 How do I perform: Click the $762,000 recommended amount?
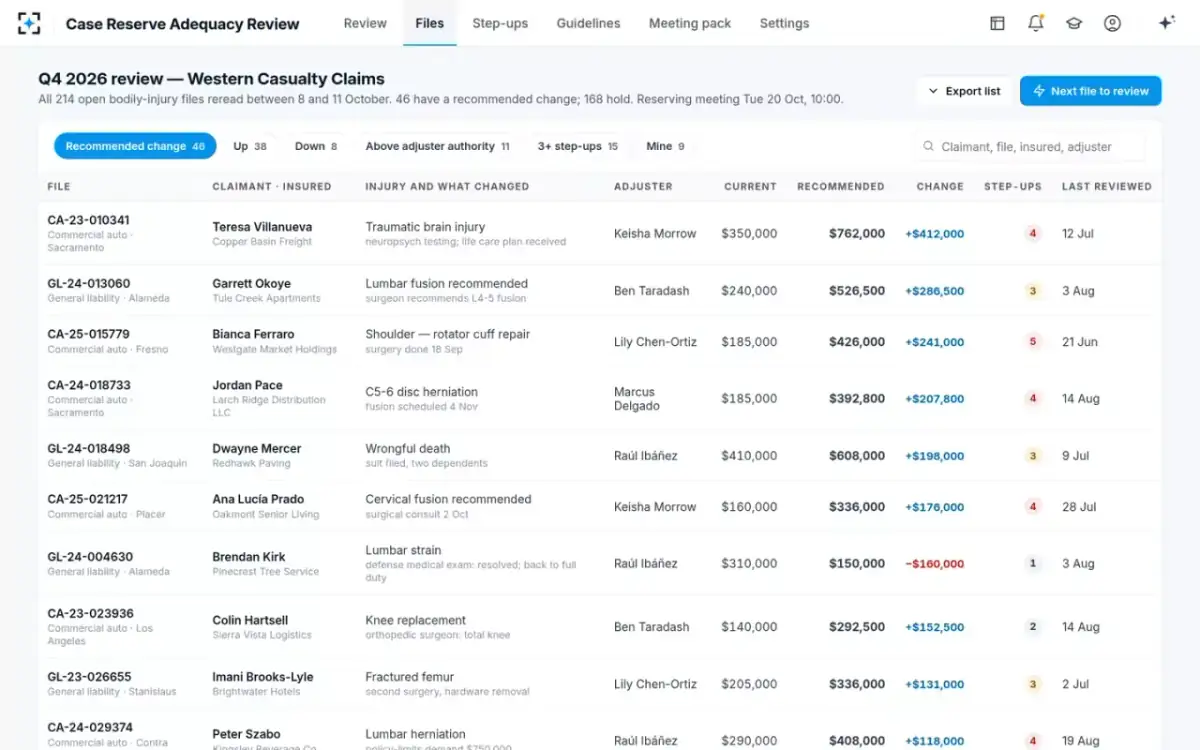pos(857,234)
